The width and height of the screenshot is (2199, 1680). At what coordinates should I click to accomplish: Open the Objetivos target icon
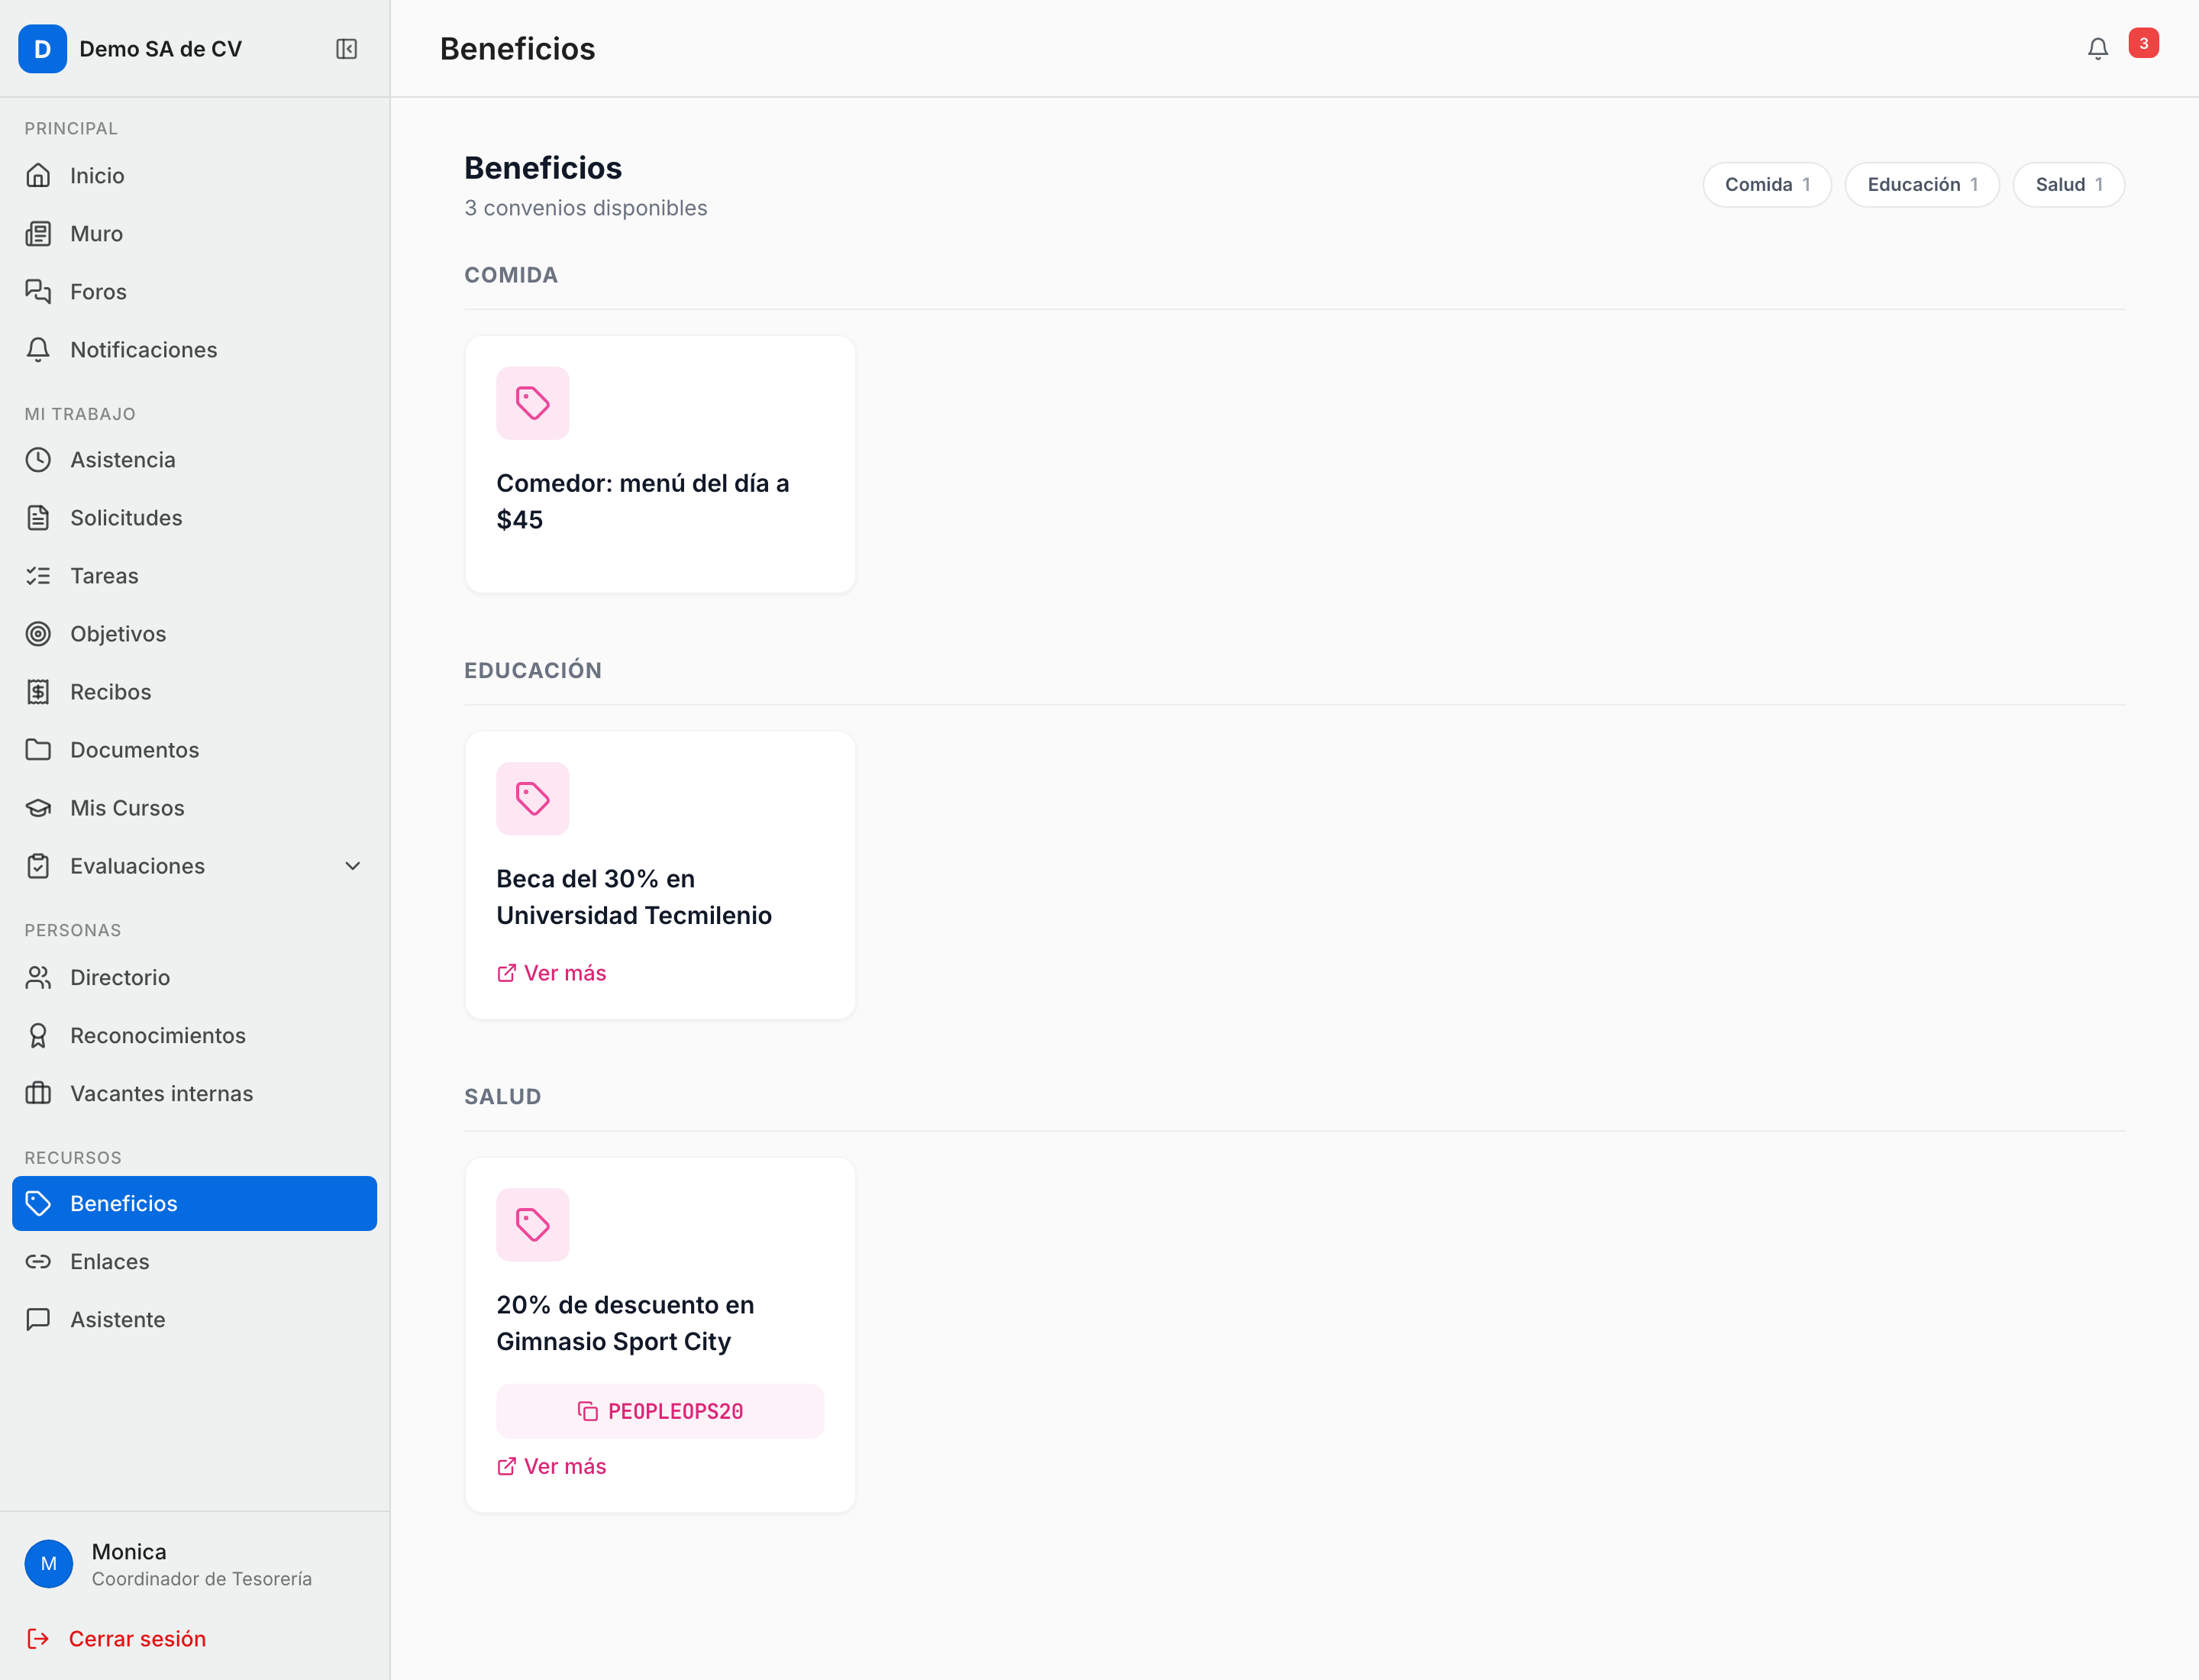38,634
